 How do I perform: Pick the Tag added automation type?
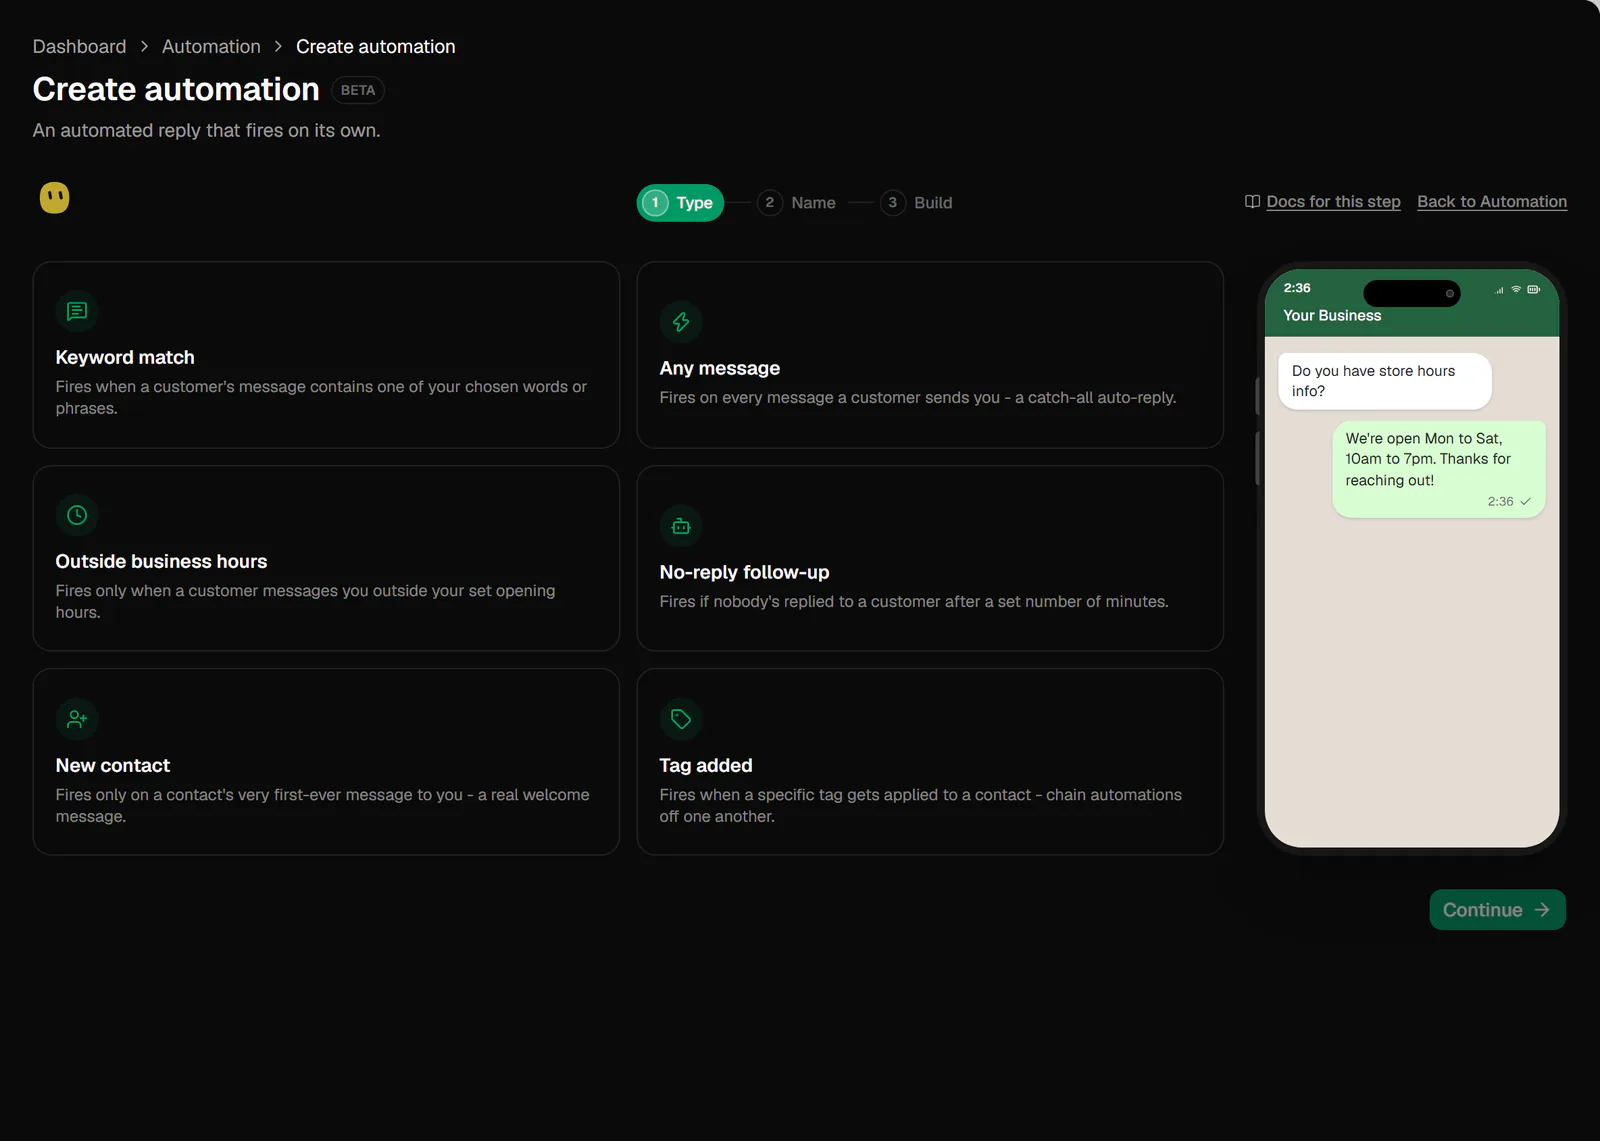[930, 762]
